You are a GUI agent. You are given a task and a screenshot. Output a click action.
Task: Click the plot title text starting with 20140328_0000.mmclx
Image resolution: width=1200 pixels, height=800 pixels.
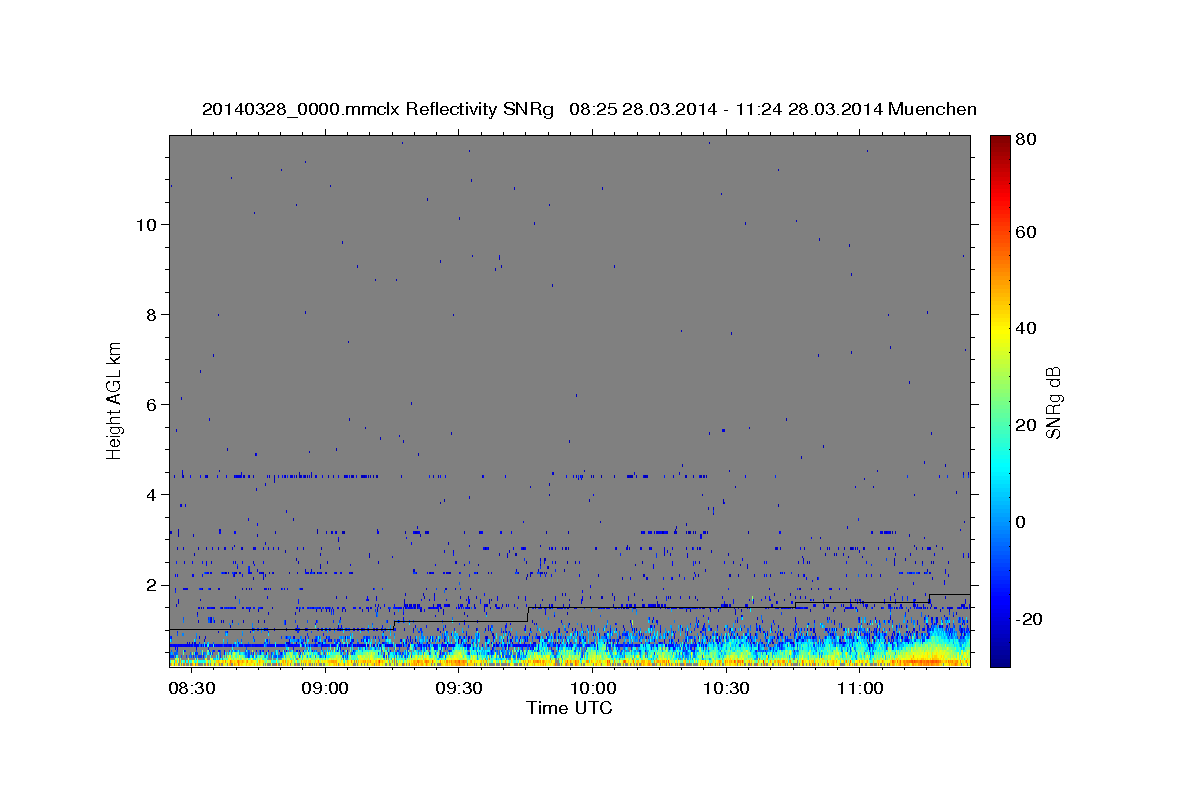click(x=589, y=109)
